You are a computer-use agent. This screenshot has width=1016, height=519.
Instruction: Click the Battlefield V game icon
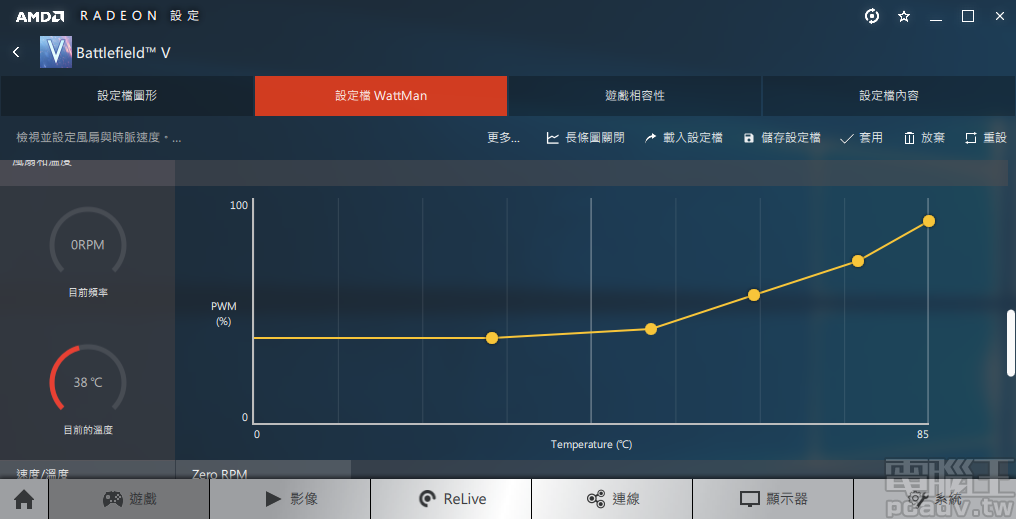click(55, 52)
